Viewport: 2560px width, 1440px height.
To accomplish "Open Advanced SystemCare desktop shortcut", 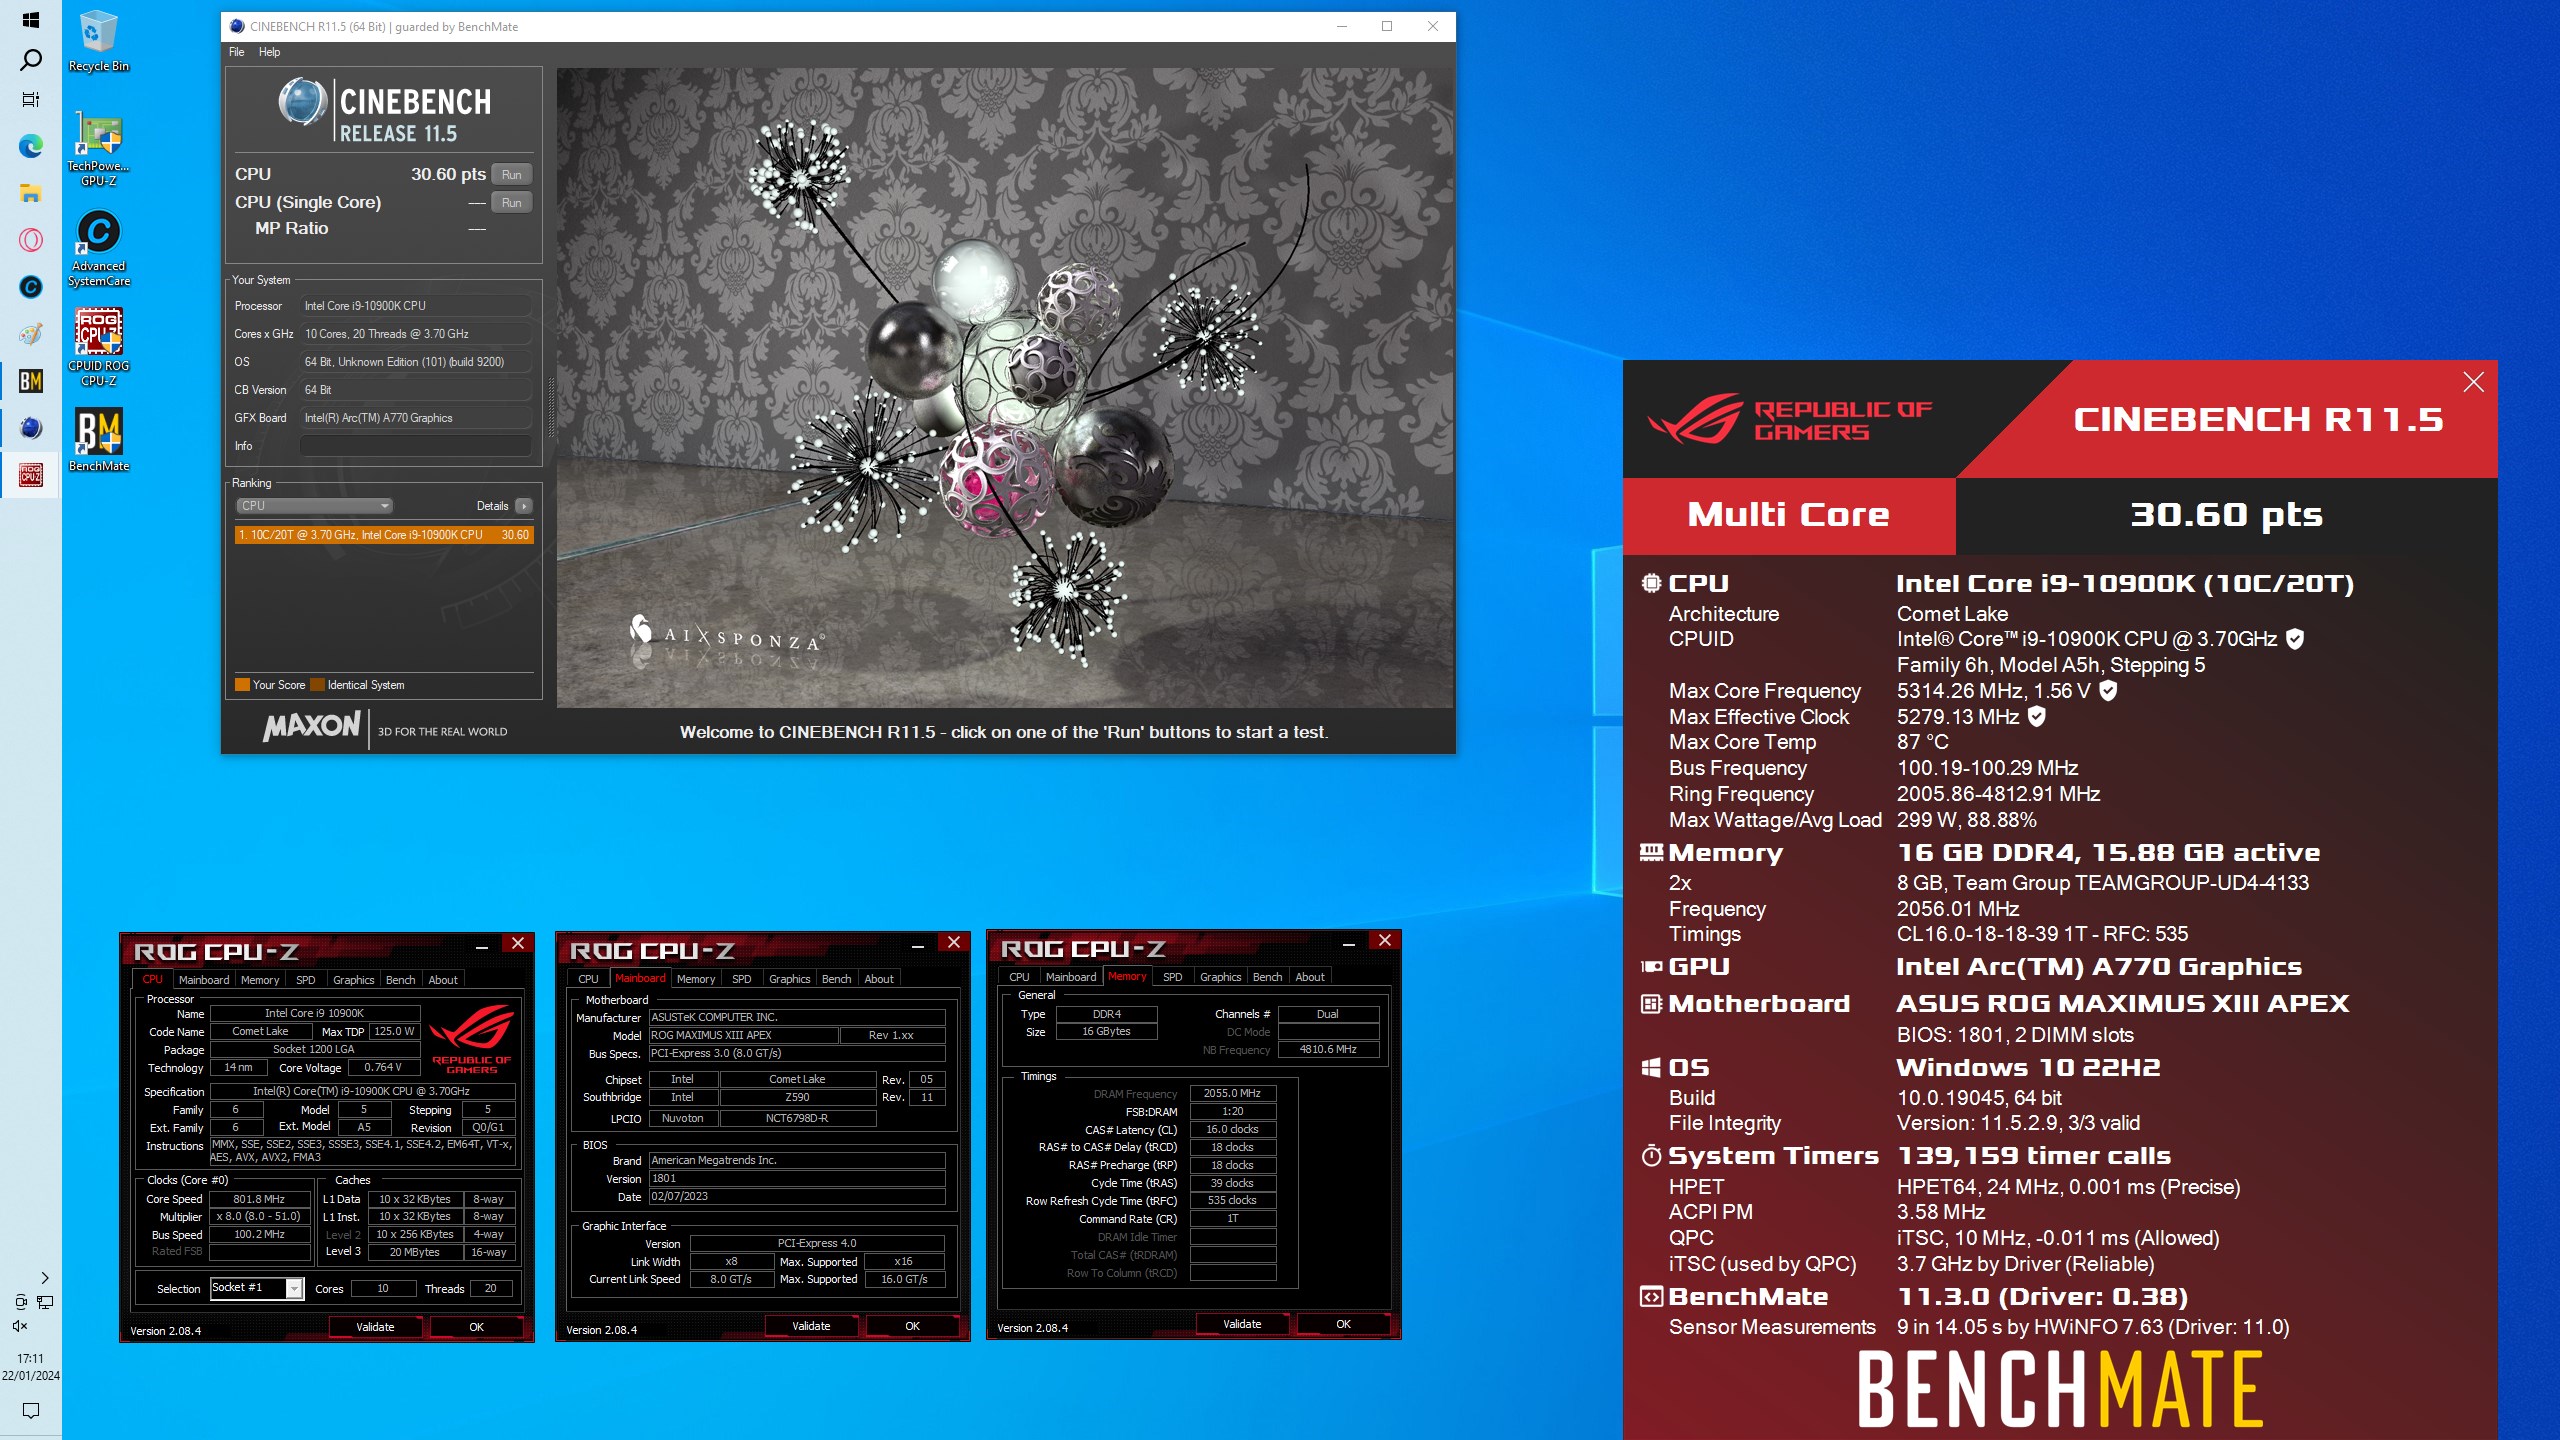I will (x=98, y=248).
